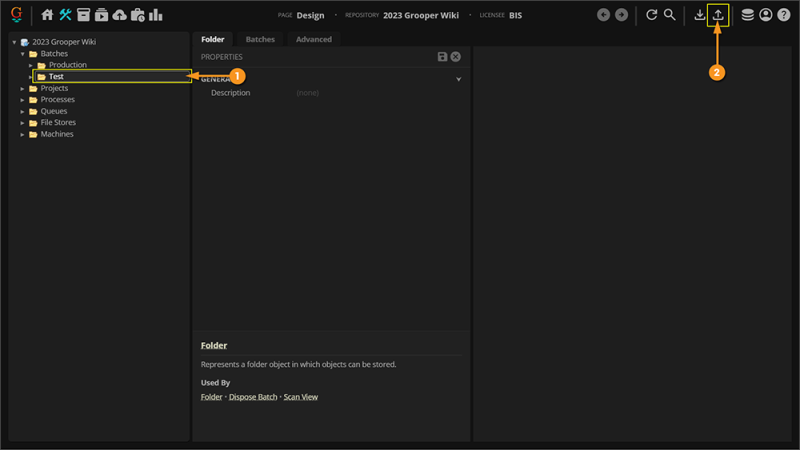This screenshot has height=450, width=800.
Task: Open the Tasks play-button icon
Action: 101,15
